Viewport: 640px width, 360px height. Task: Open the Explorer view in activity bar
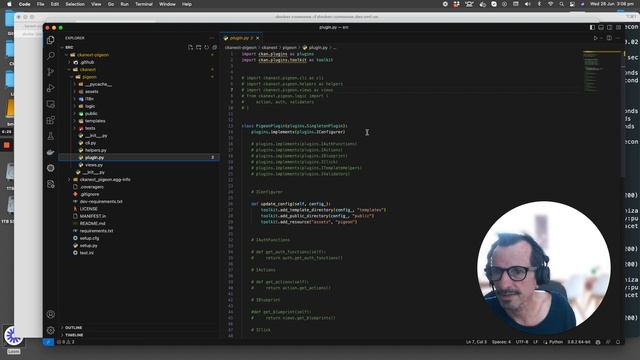51,40
